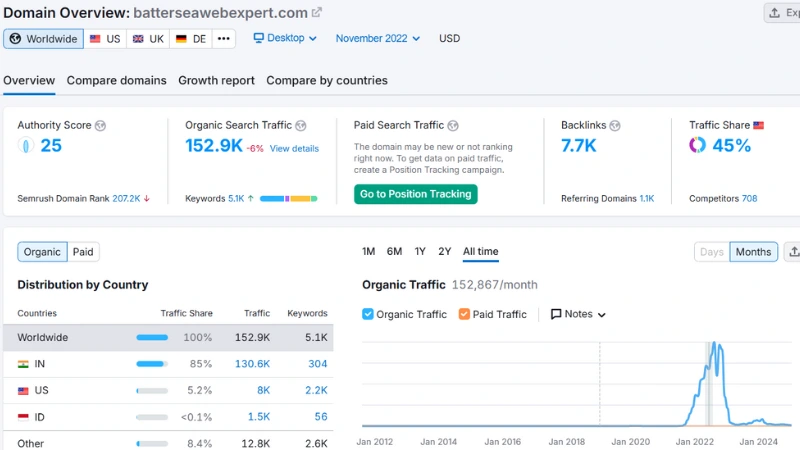Click View details link

coord(294,148)
